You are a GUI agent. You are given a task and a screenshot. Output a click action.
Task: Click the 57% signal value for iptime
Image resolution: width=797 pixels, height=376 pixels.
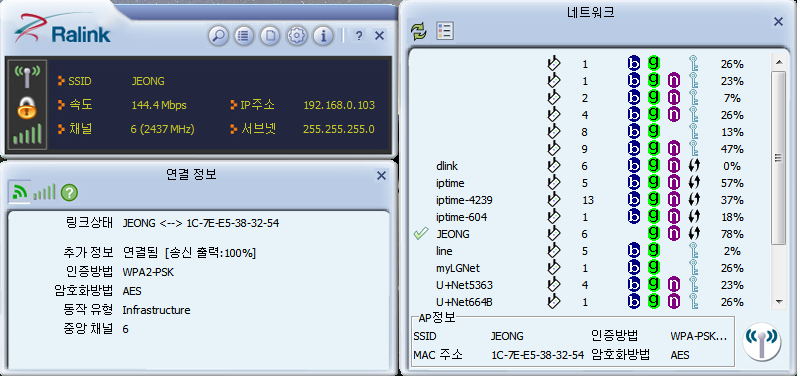[x=732, y=183]
